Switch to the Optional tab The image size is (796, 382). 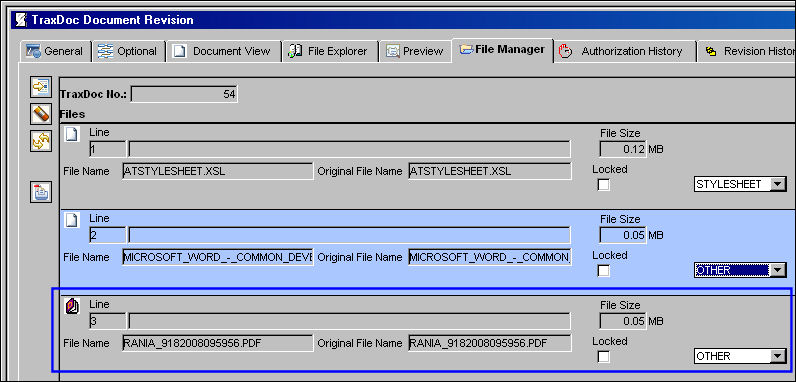tap(128, 51)
